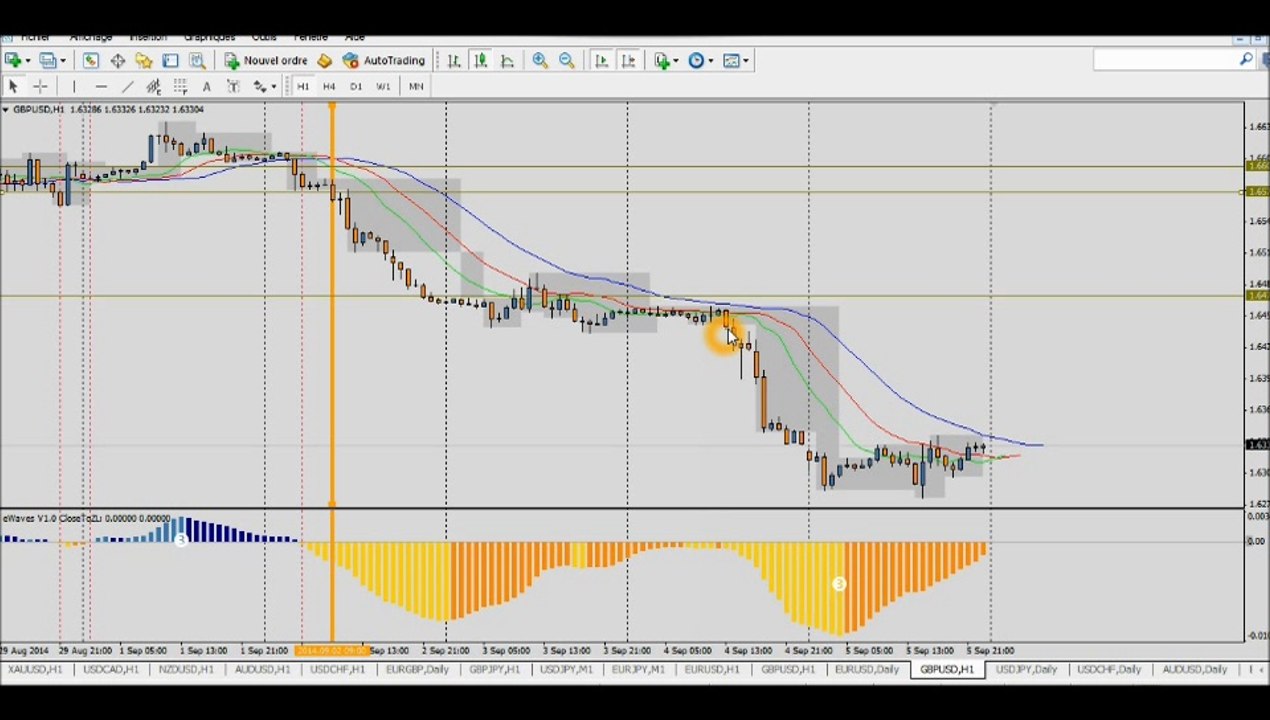This screenshot has width=1270, height=720.
Task: Click the highlighted orange date label on time axis
Action: click(x=333, y=650)
